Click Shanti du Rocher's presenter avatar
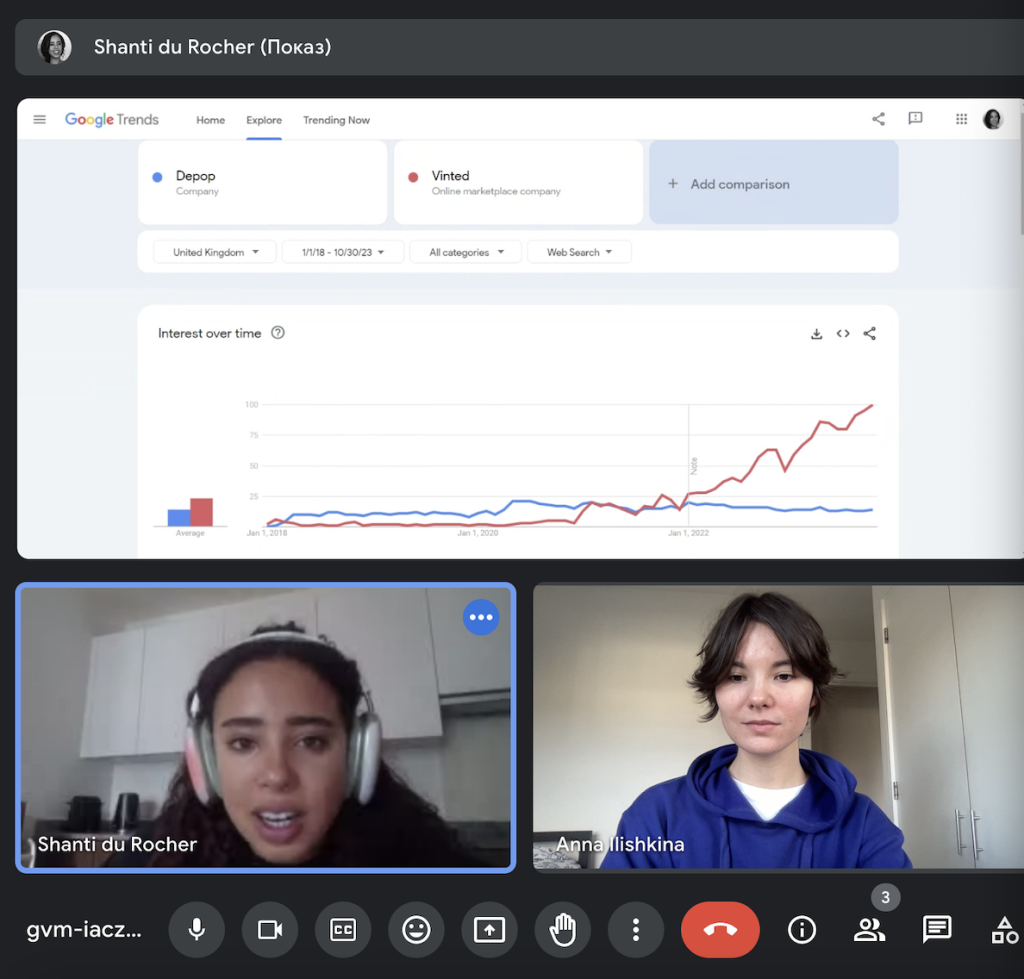The height and width of the screenshot is (979, 1024). pyautogui.click(x=55, y=47)
